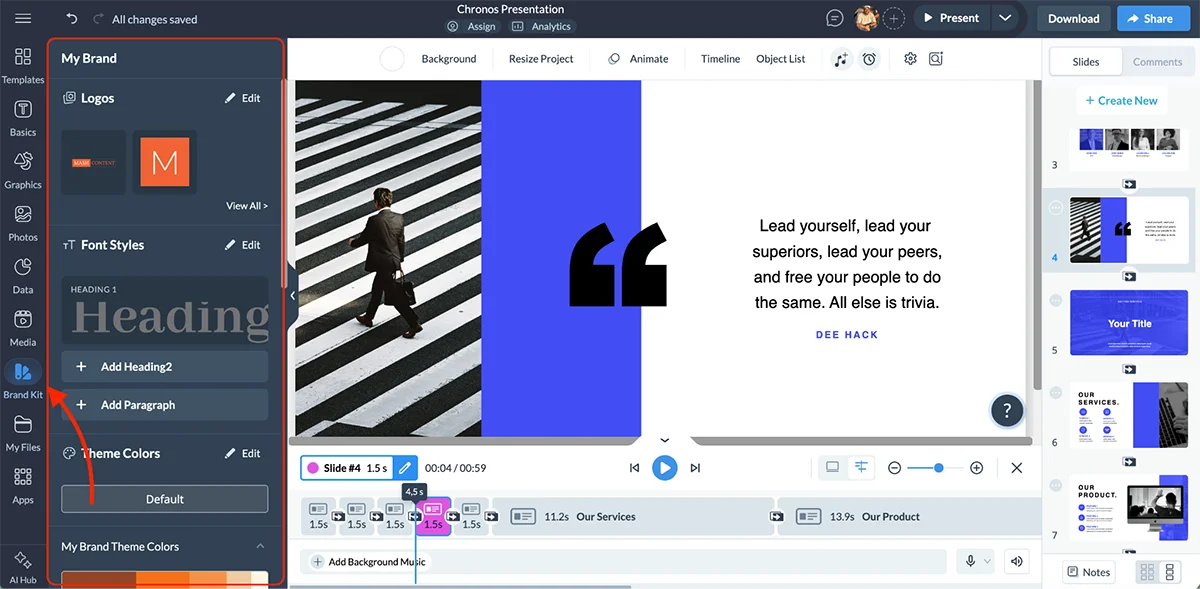Edit the Logos section
The width and height of the screenshot is (1200, 589).
tap(243, 98)
